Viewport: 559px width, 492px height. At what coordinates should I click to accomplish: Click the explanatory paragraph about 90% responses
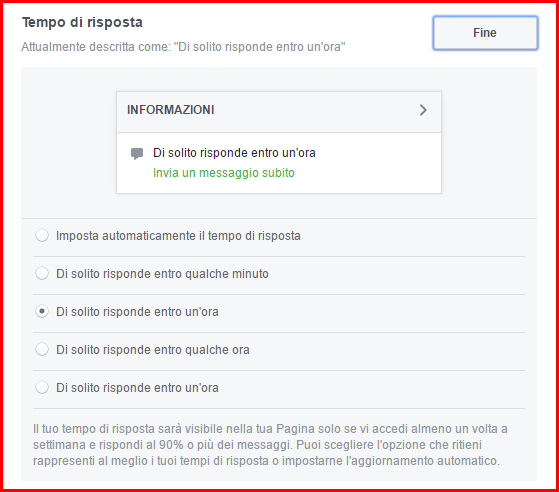270,445
